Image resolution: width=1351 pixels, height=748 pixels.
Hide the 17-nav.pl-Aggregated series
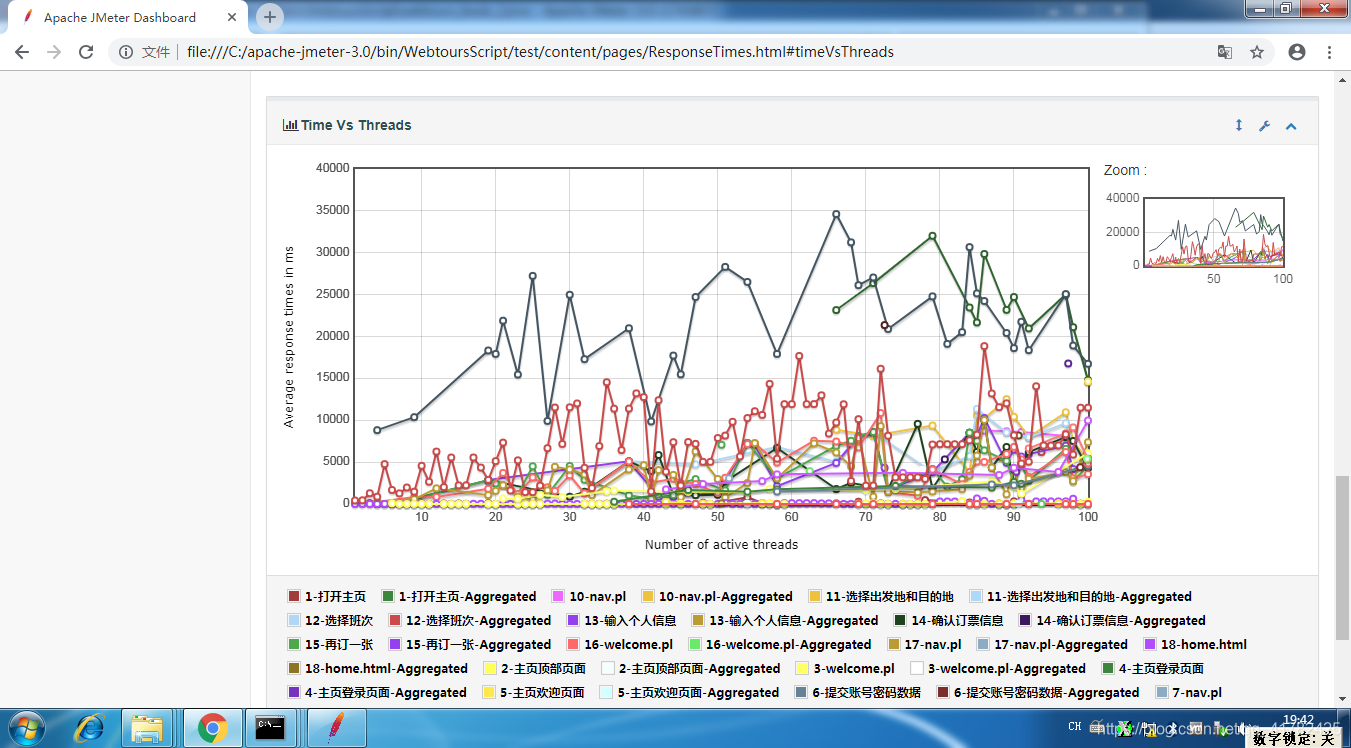tap(1052, 645)
